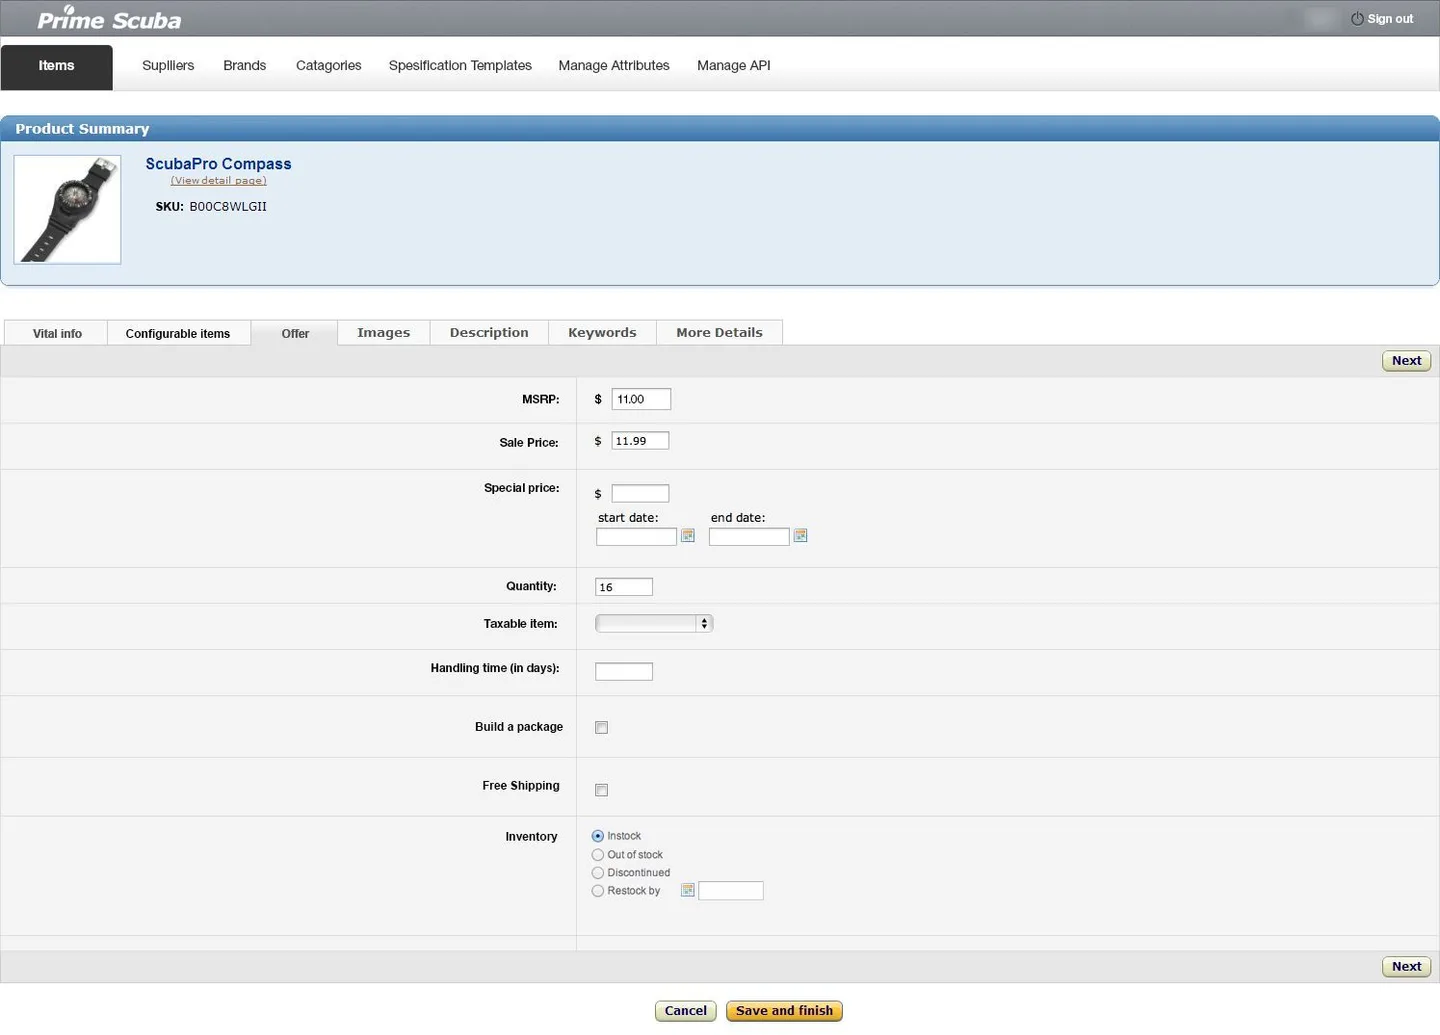Go to the Images tab
The width and height of the screenshot is (1440, 1035).
tap(384, 332)
